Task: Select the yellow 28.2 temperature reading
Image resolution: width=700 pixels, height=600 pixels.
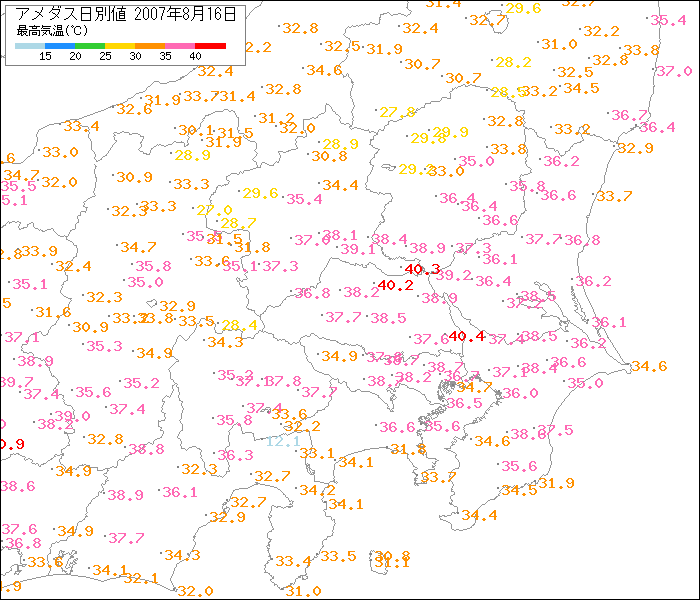Action: tap(513, 62)
